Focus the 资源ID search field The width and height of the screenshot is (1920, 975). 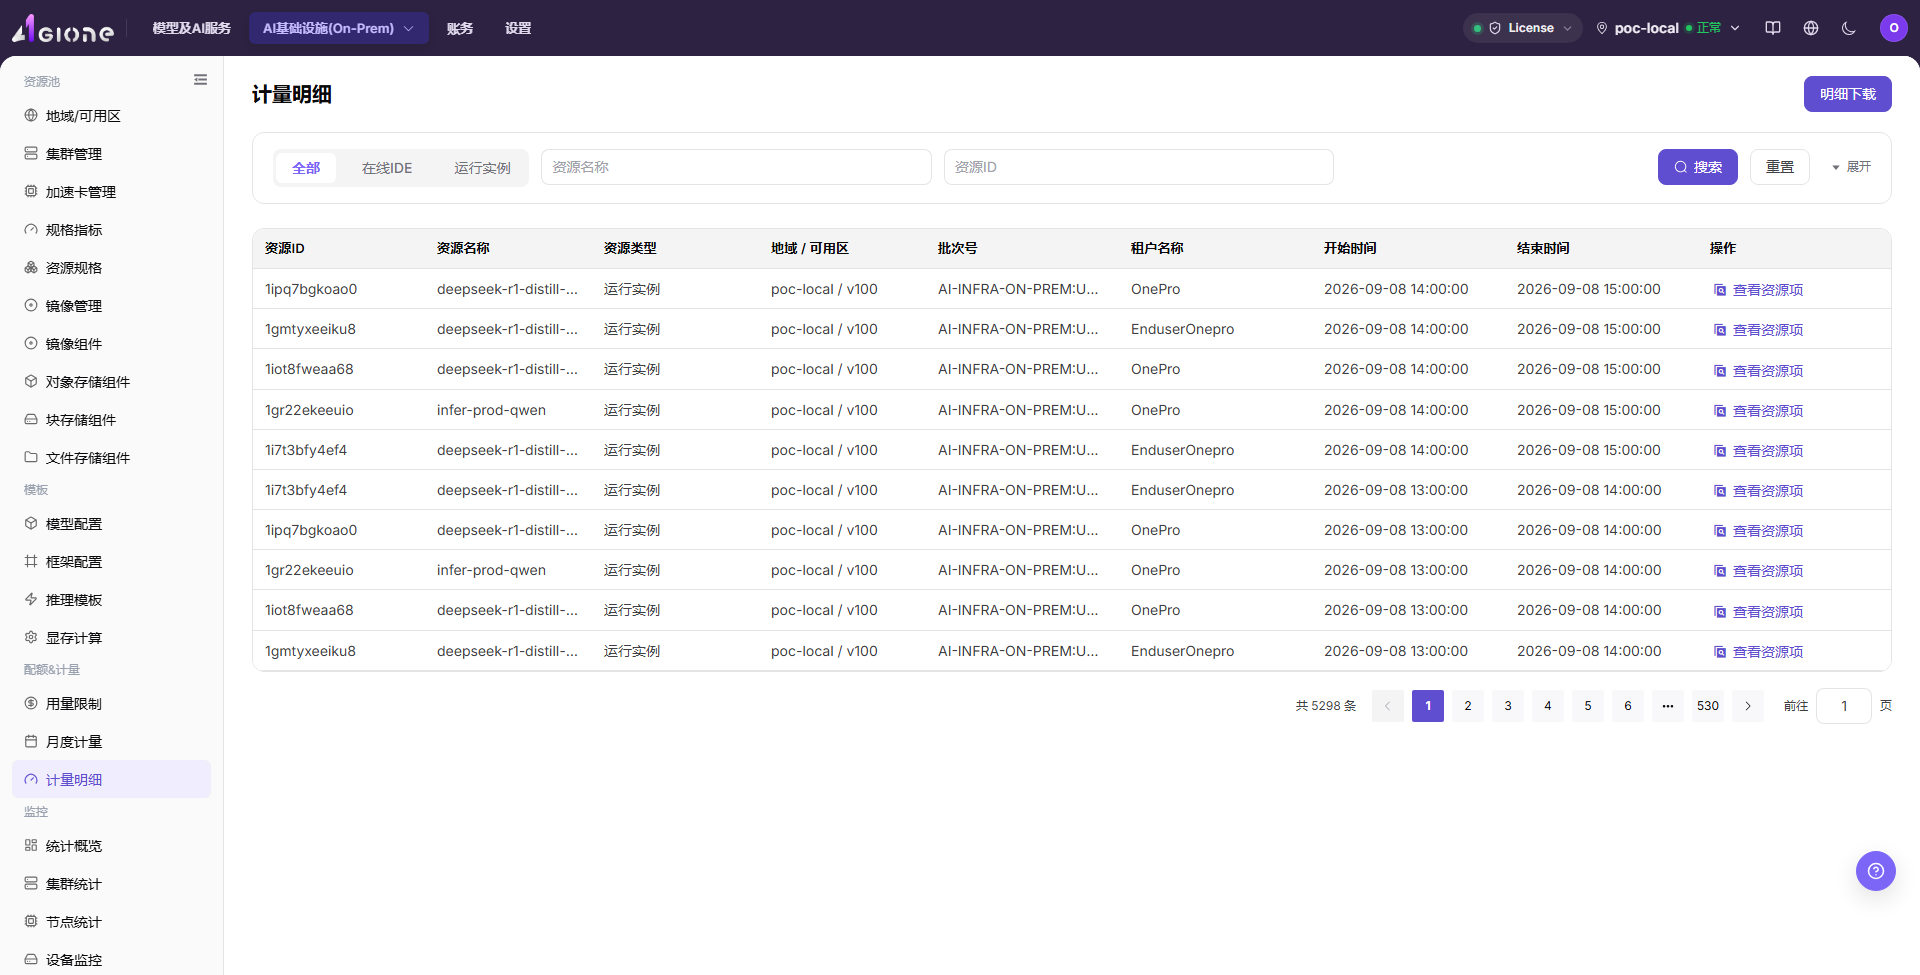(1139, 167)
